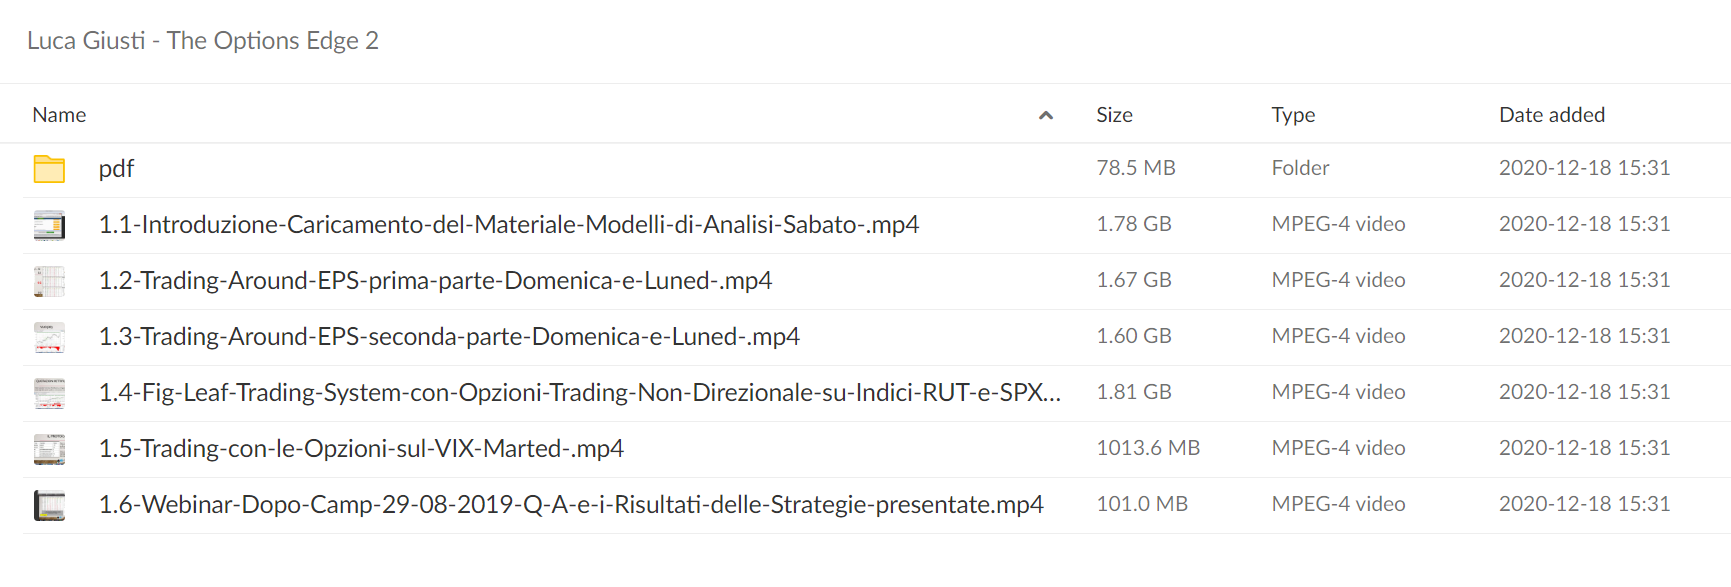The height and width of the screenshot is (587, 1731).
Task: Click the Luca Giusti - The Options Edge 2 title
Action: 203,41
